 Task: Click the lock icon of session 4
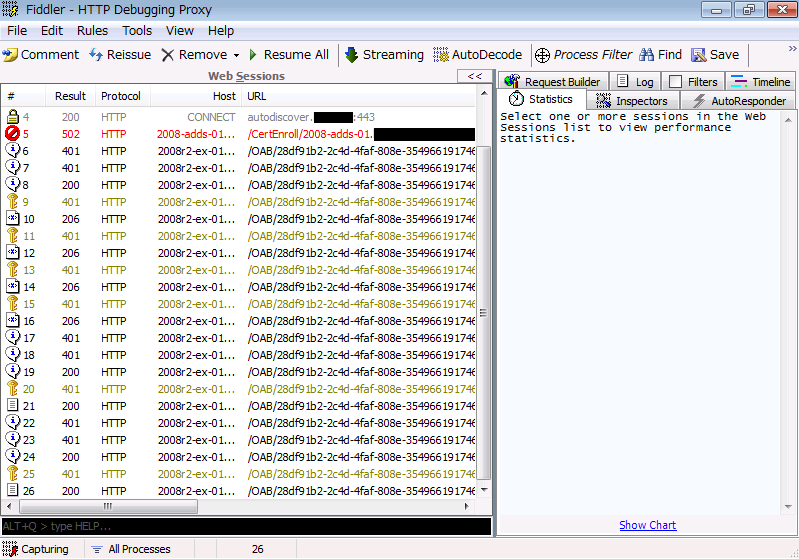coord(13,117)
